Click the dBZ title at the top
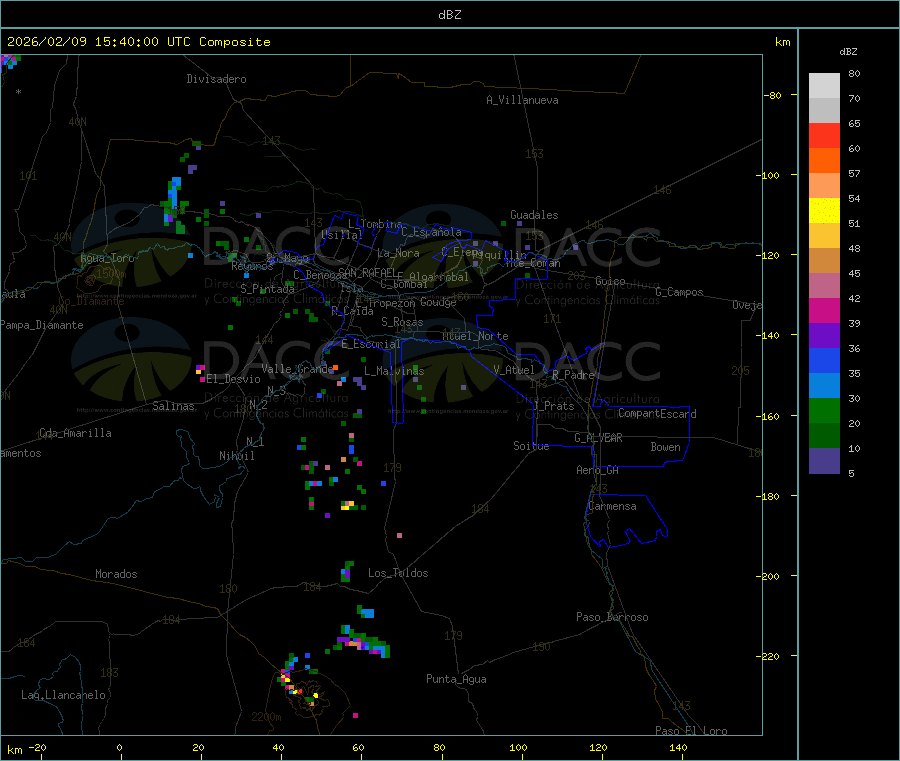 point(450,15)
